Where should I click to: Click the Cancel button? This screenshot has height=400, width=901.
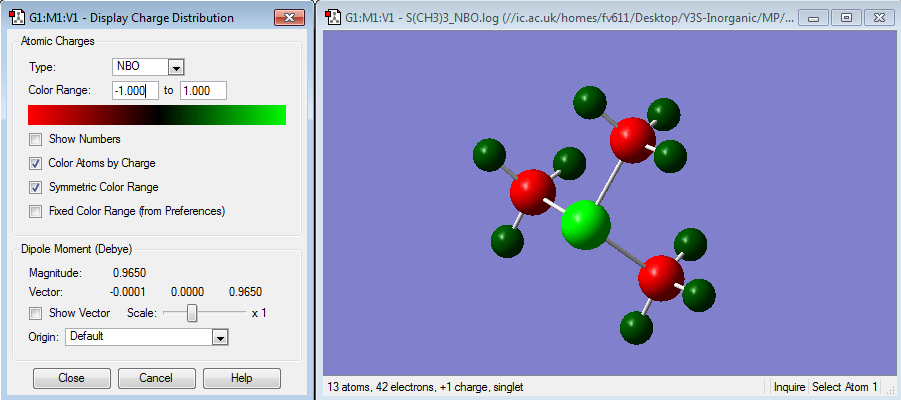(x=156, y=378)
